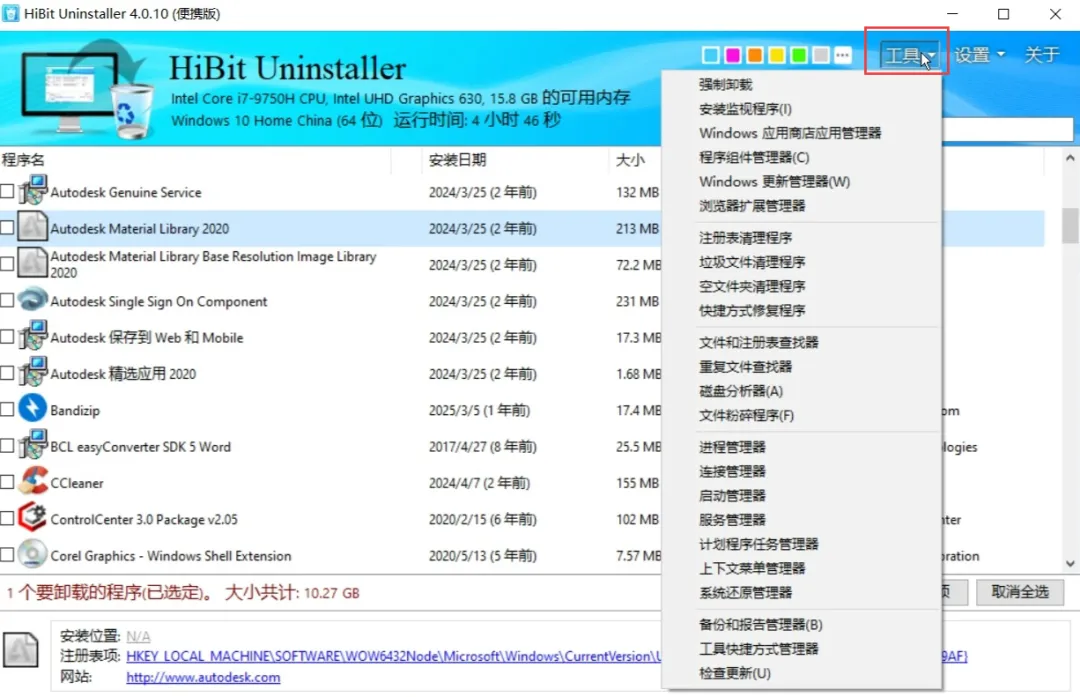The image size is (1080, 697).
Task: Apply the blue theme color swatch
Action: [x=711, y=55]
